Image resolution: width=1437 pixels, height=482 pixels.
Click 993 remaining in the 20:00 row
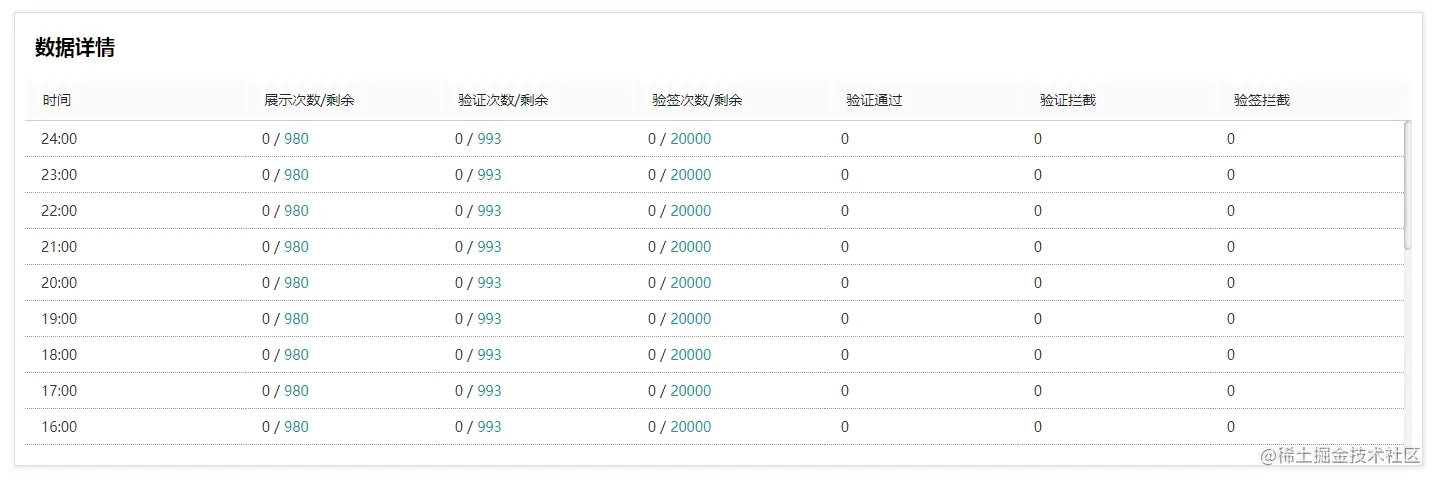[489, 283]
